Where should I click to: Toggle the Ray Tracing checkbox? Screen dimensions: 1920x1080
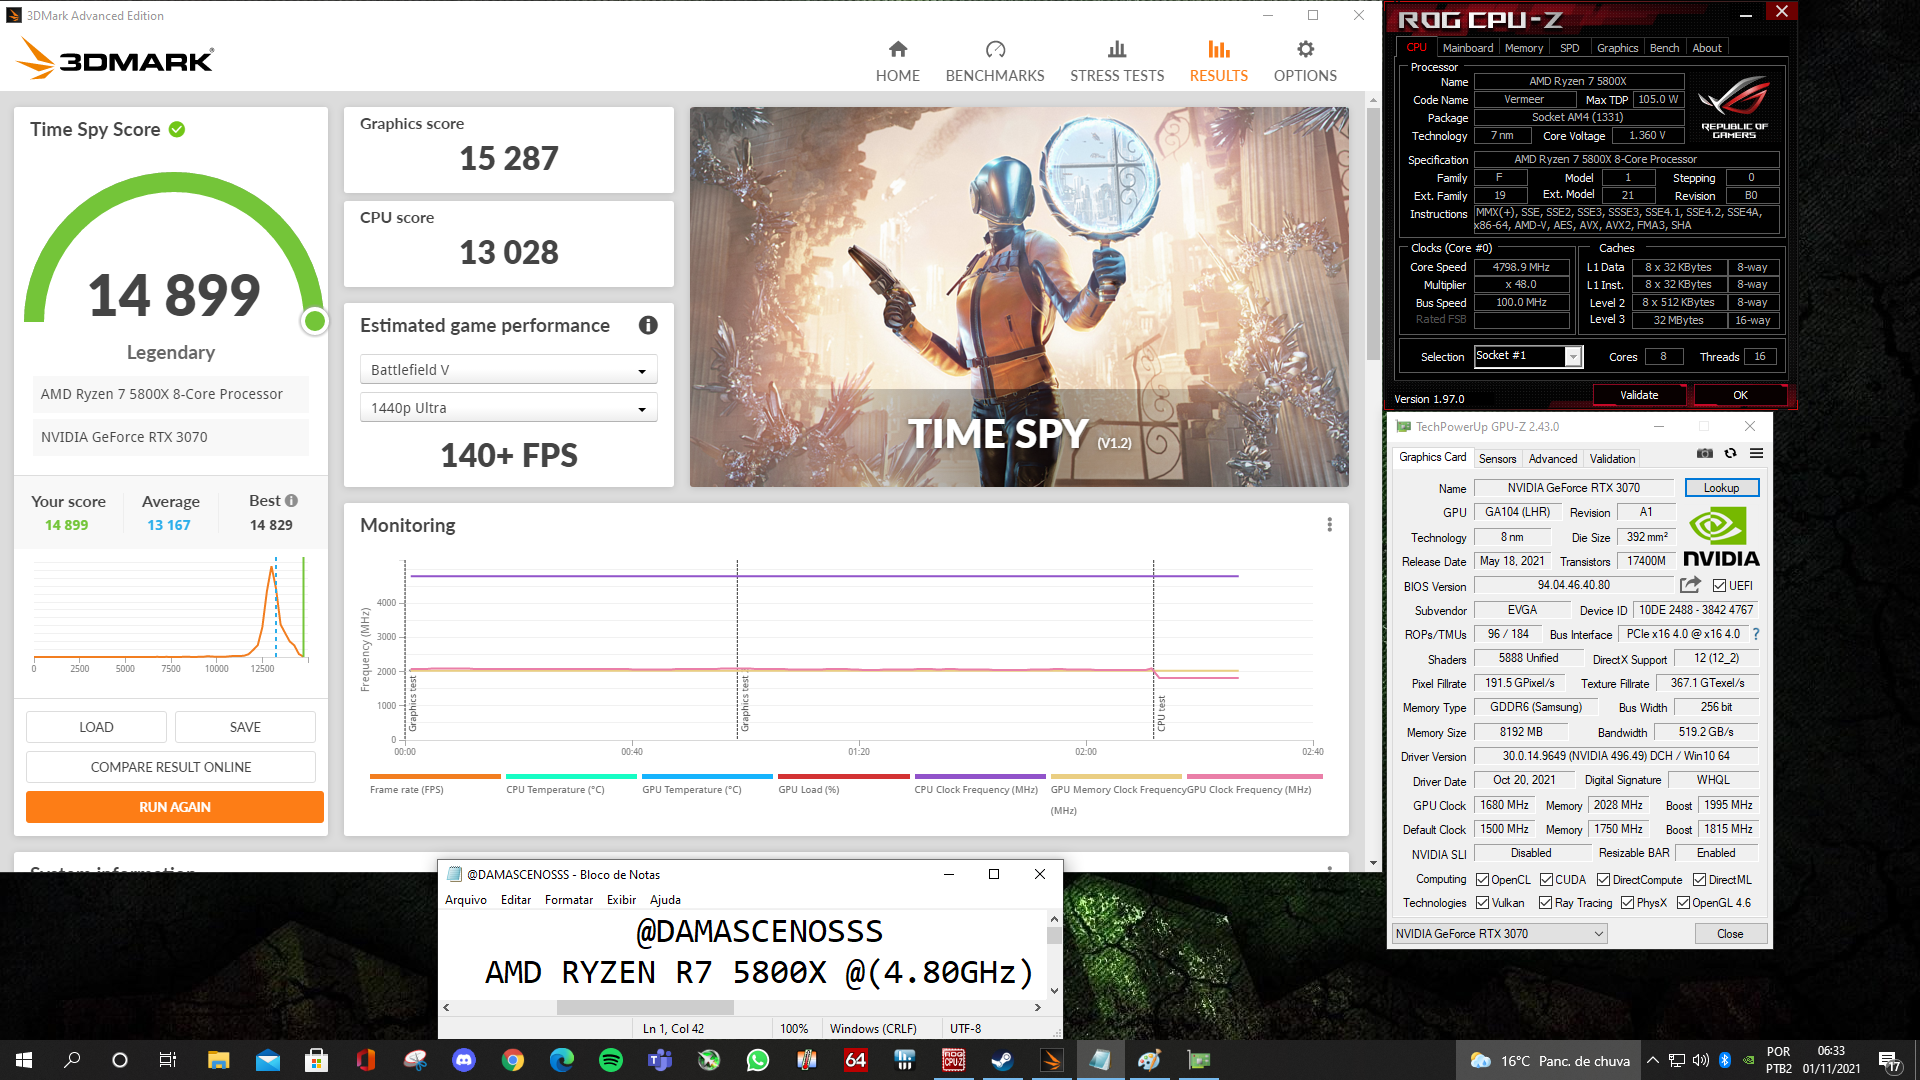pos(1546,903)
